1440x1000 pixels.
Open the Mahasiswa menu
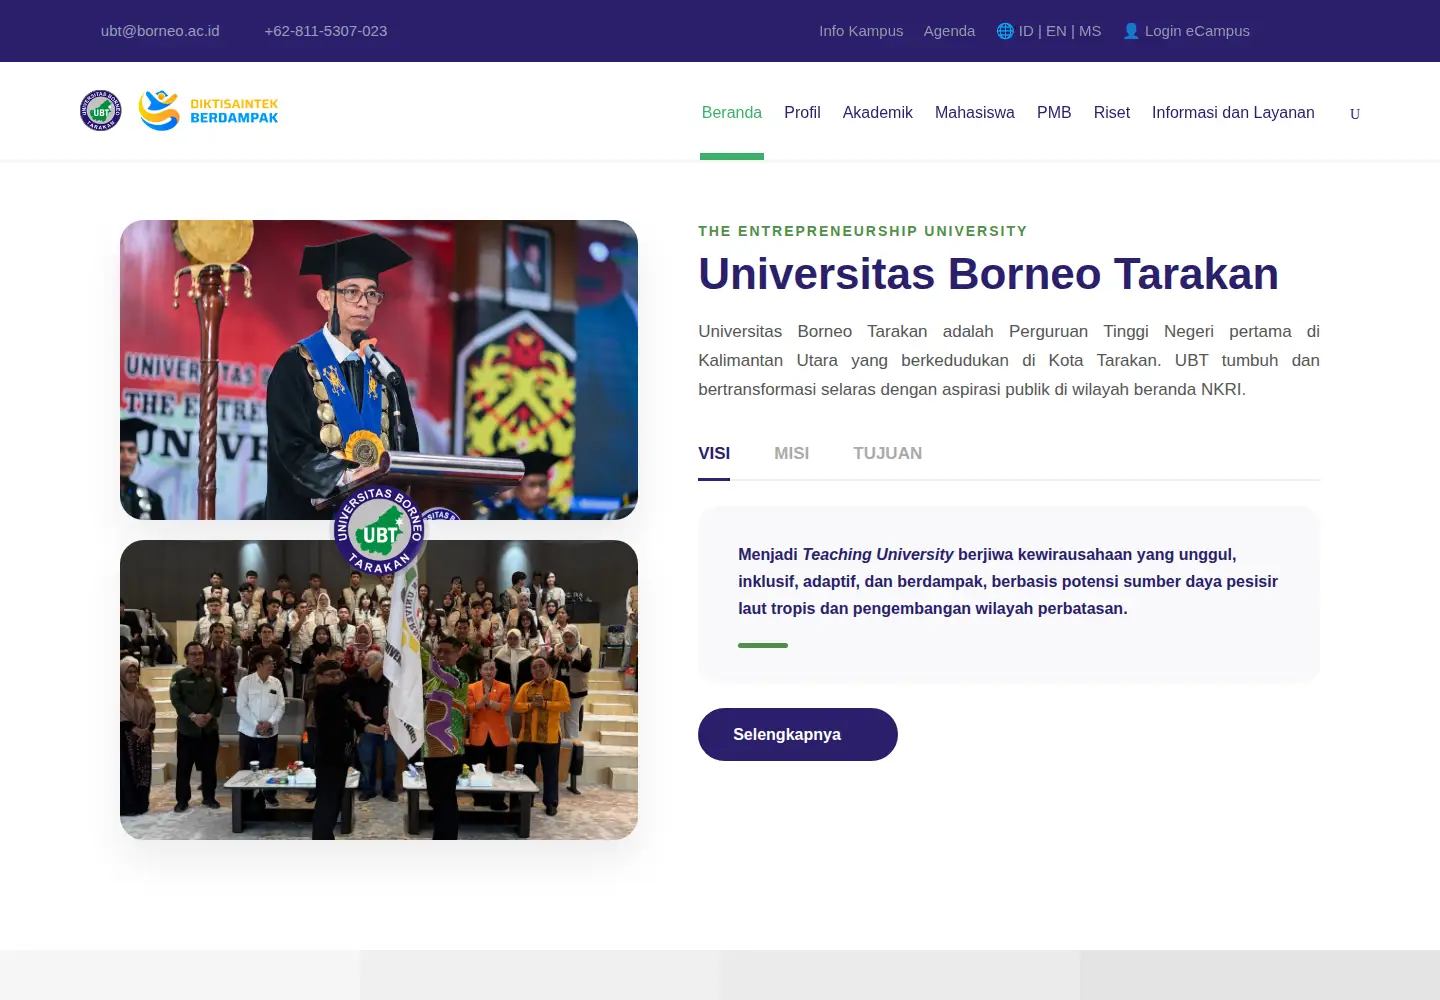tap(975, 112)
